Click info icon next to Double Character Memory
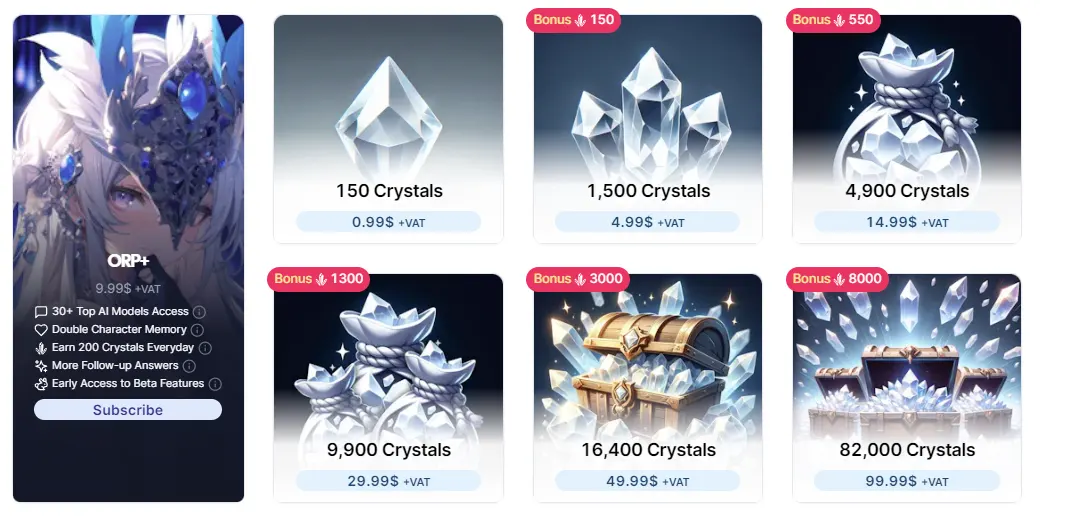This screenshot has width=1069, height=522. point(197,330)
